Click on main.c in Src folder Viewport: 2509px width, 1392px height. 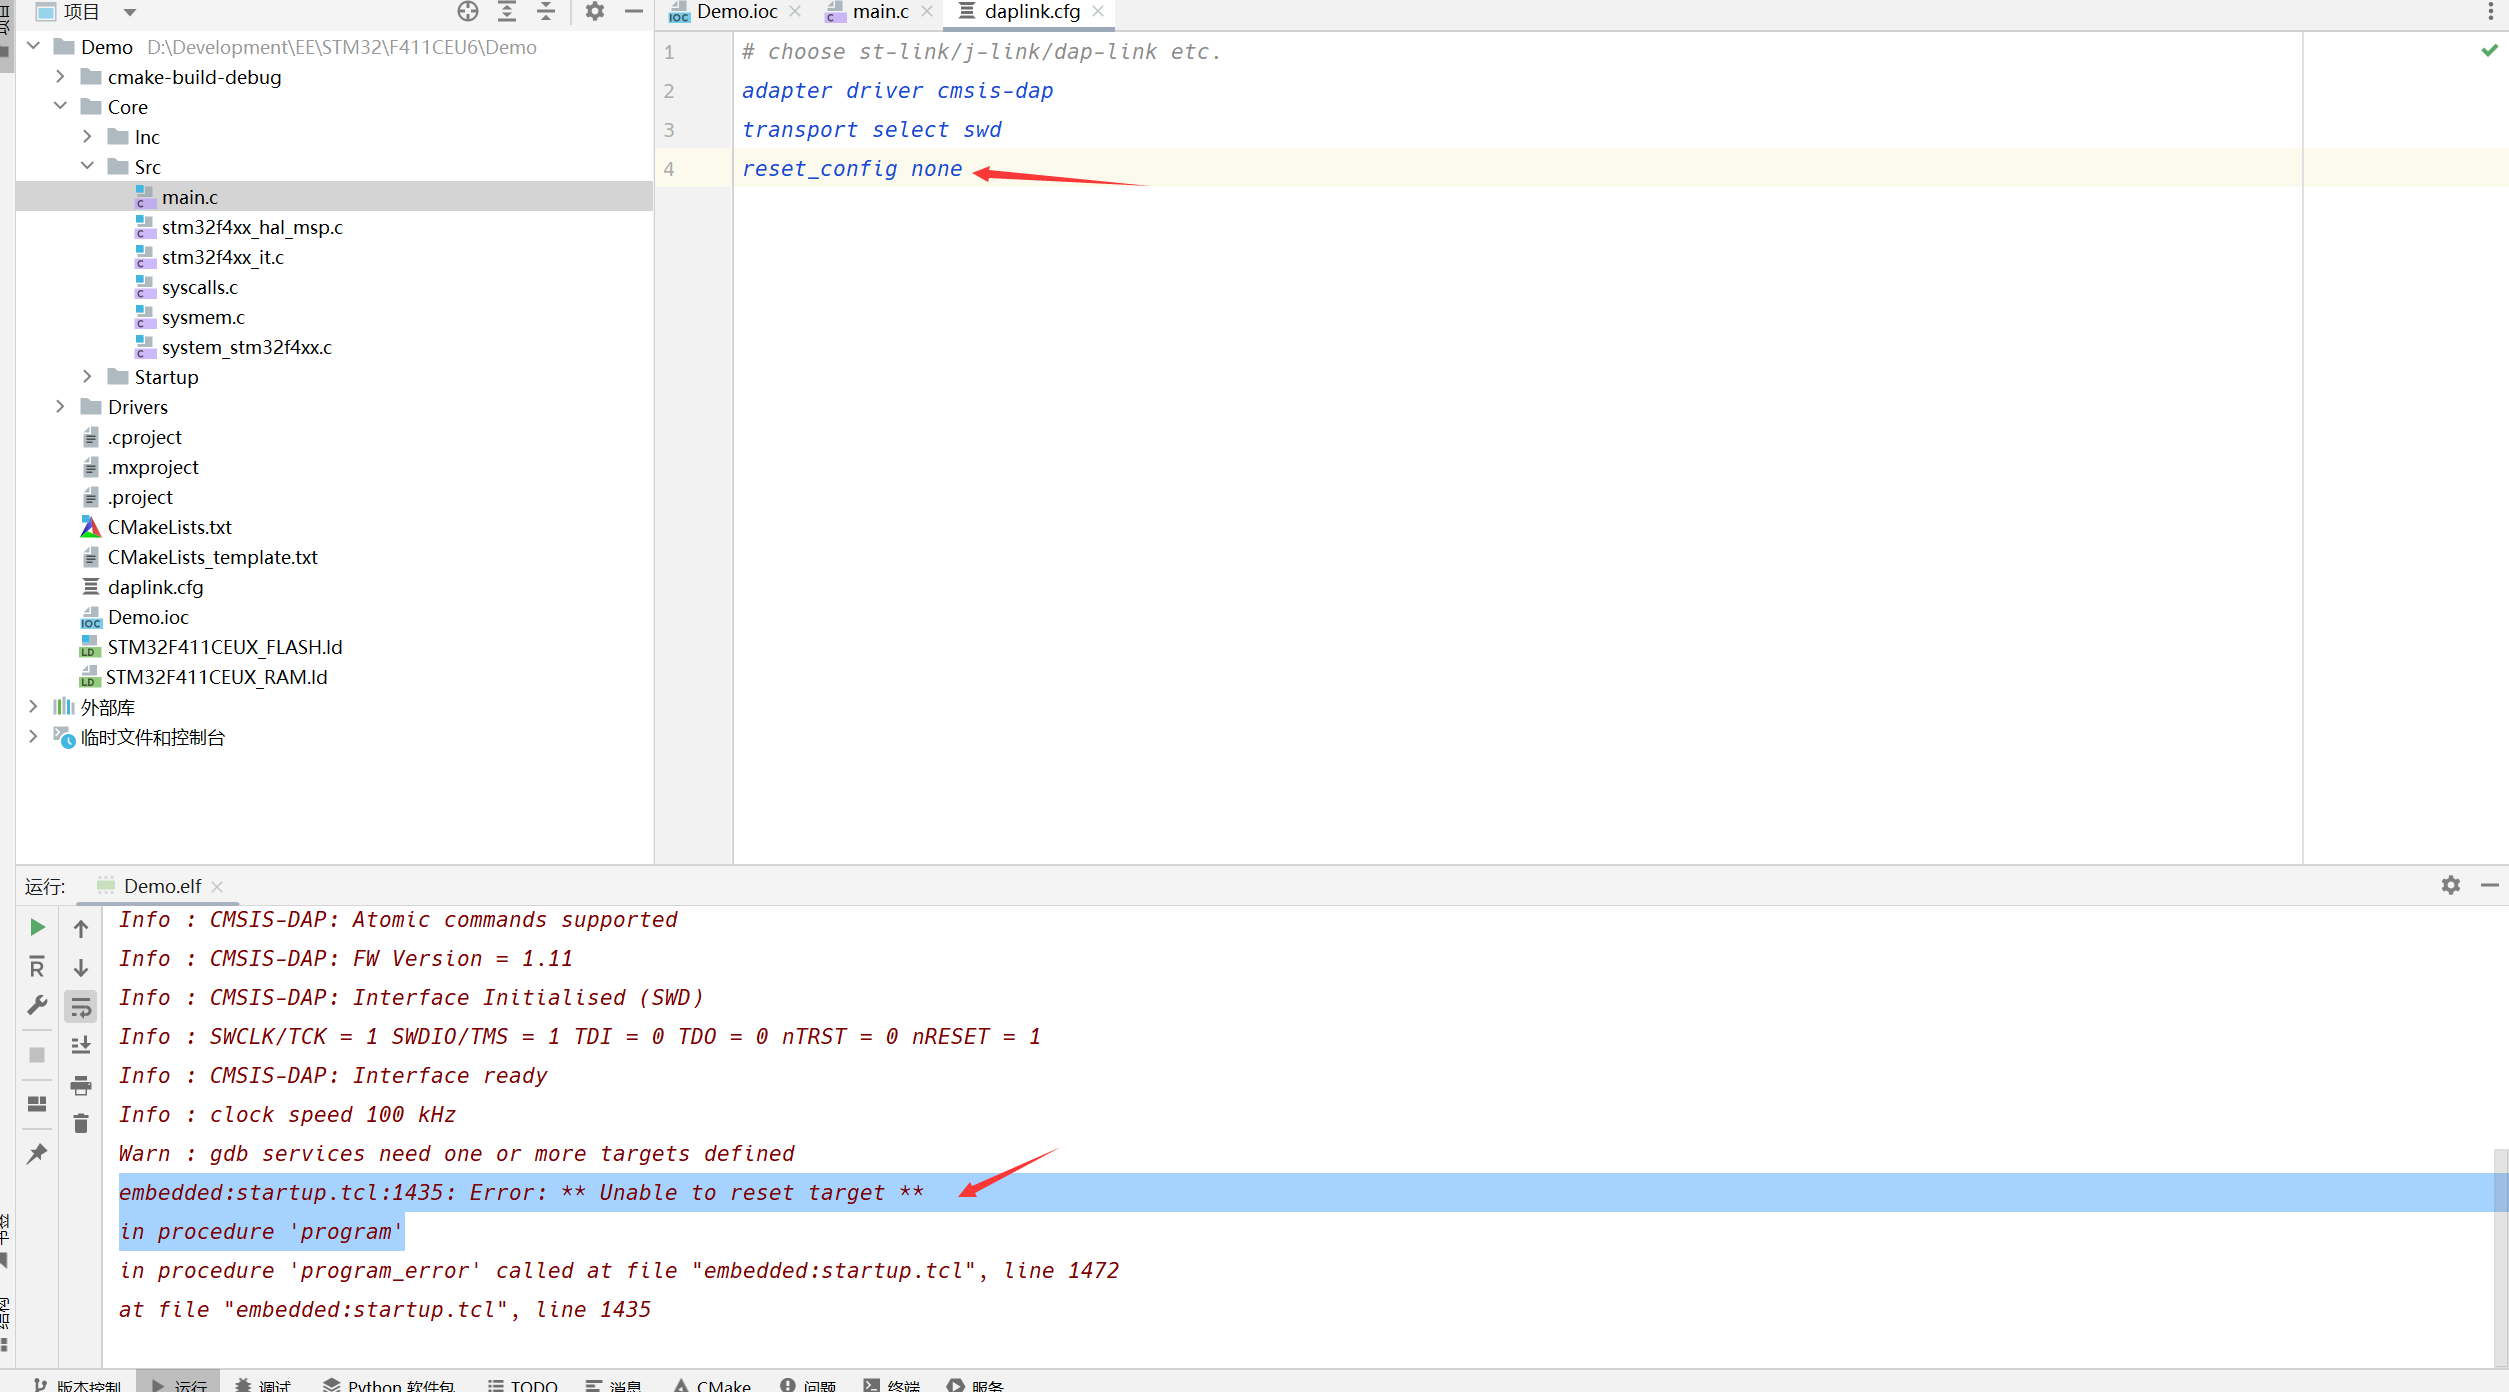(187, 195)
